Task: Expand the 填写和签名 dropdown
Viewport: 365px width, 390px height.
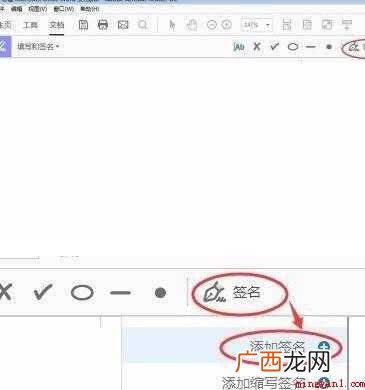Action: click(x=38, y=46)
